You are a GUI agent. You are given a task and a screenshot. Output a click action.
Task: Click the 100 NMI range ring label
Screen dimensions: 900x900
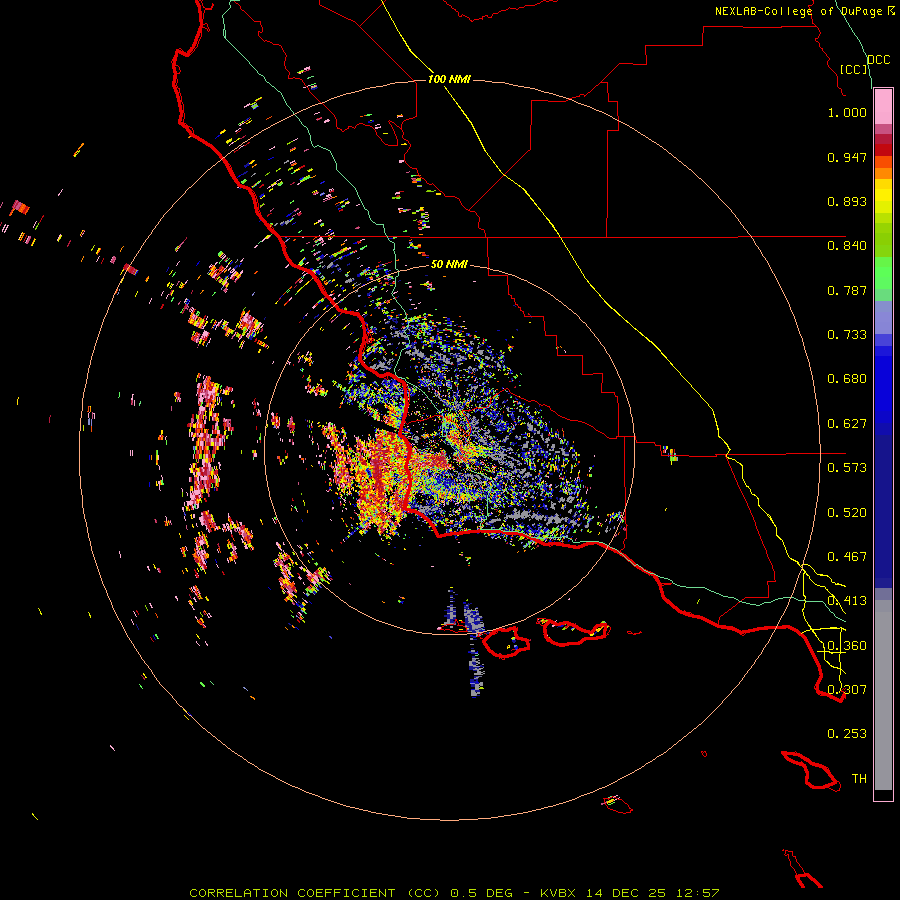pyautogui.click(x=449, y=79)
